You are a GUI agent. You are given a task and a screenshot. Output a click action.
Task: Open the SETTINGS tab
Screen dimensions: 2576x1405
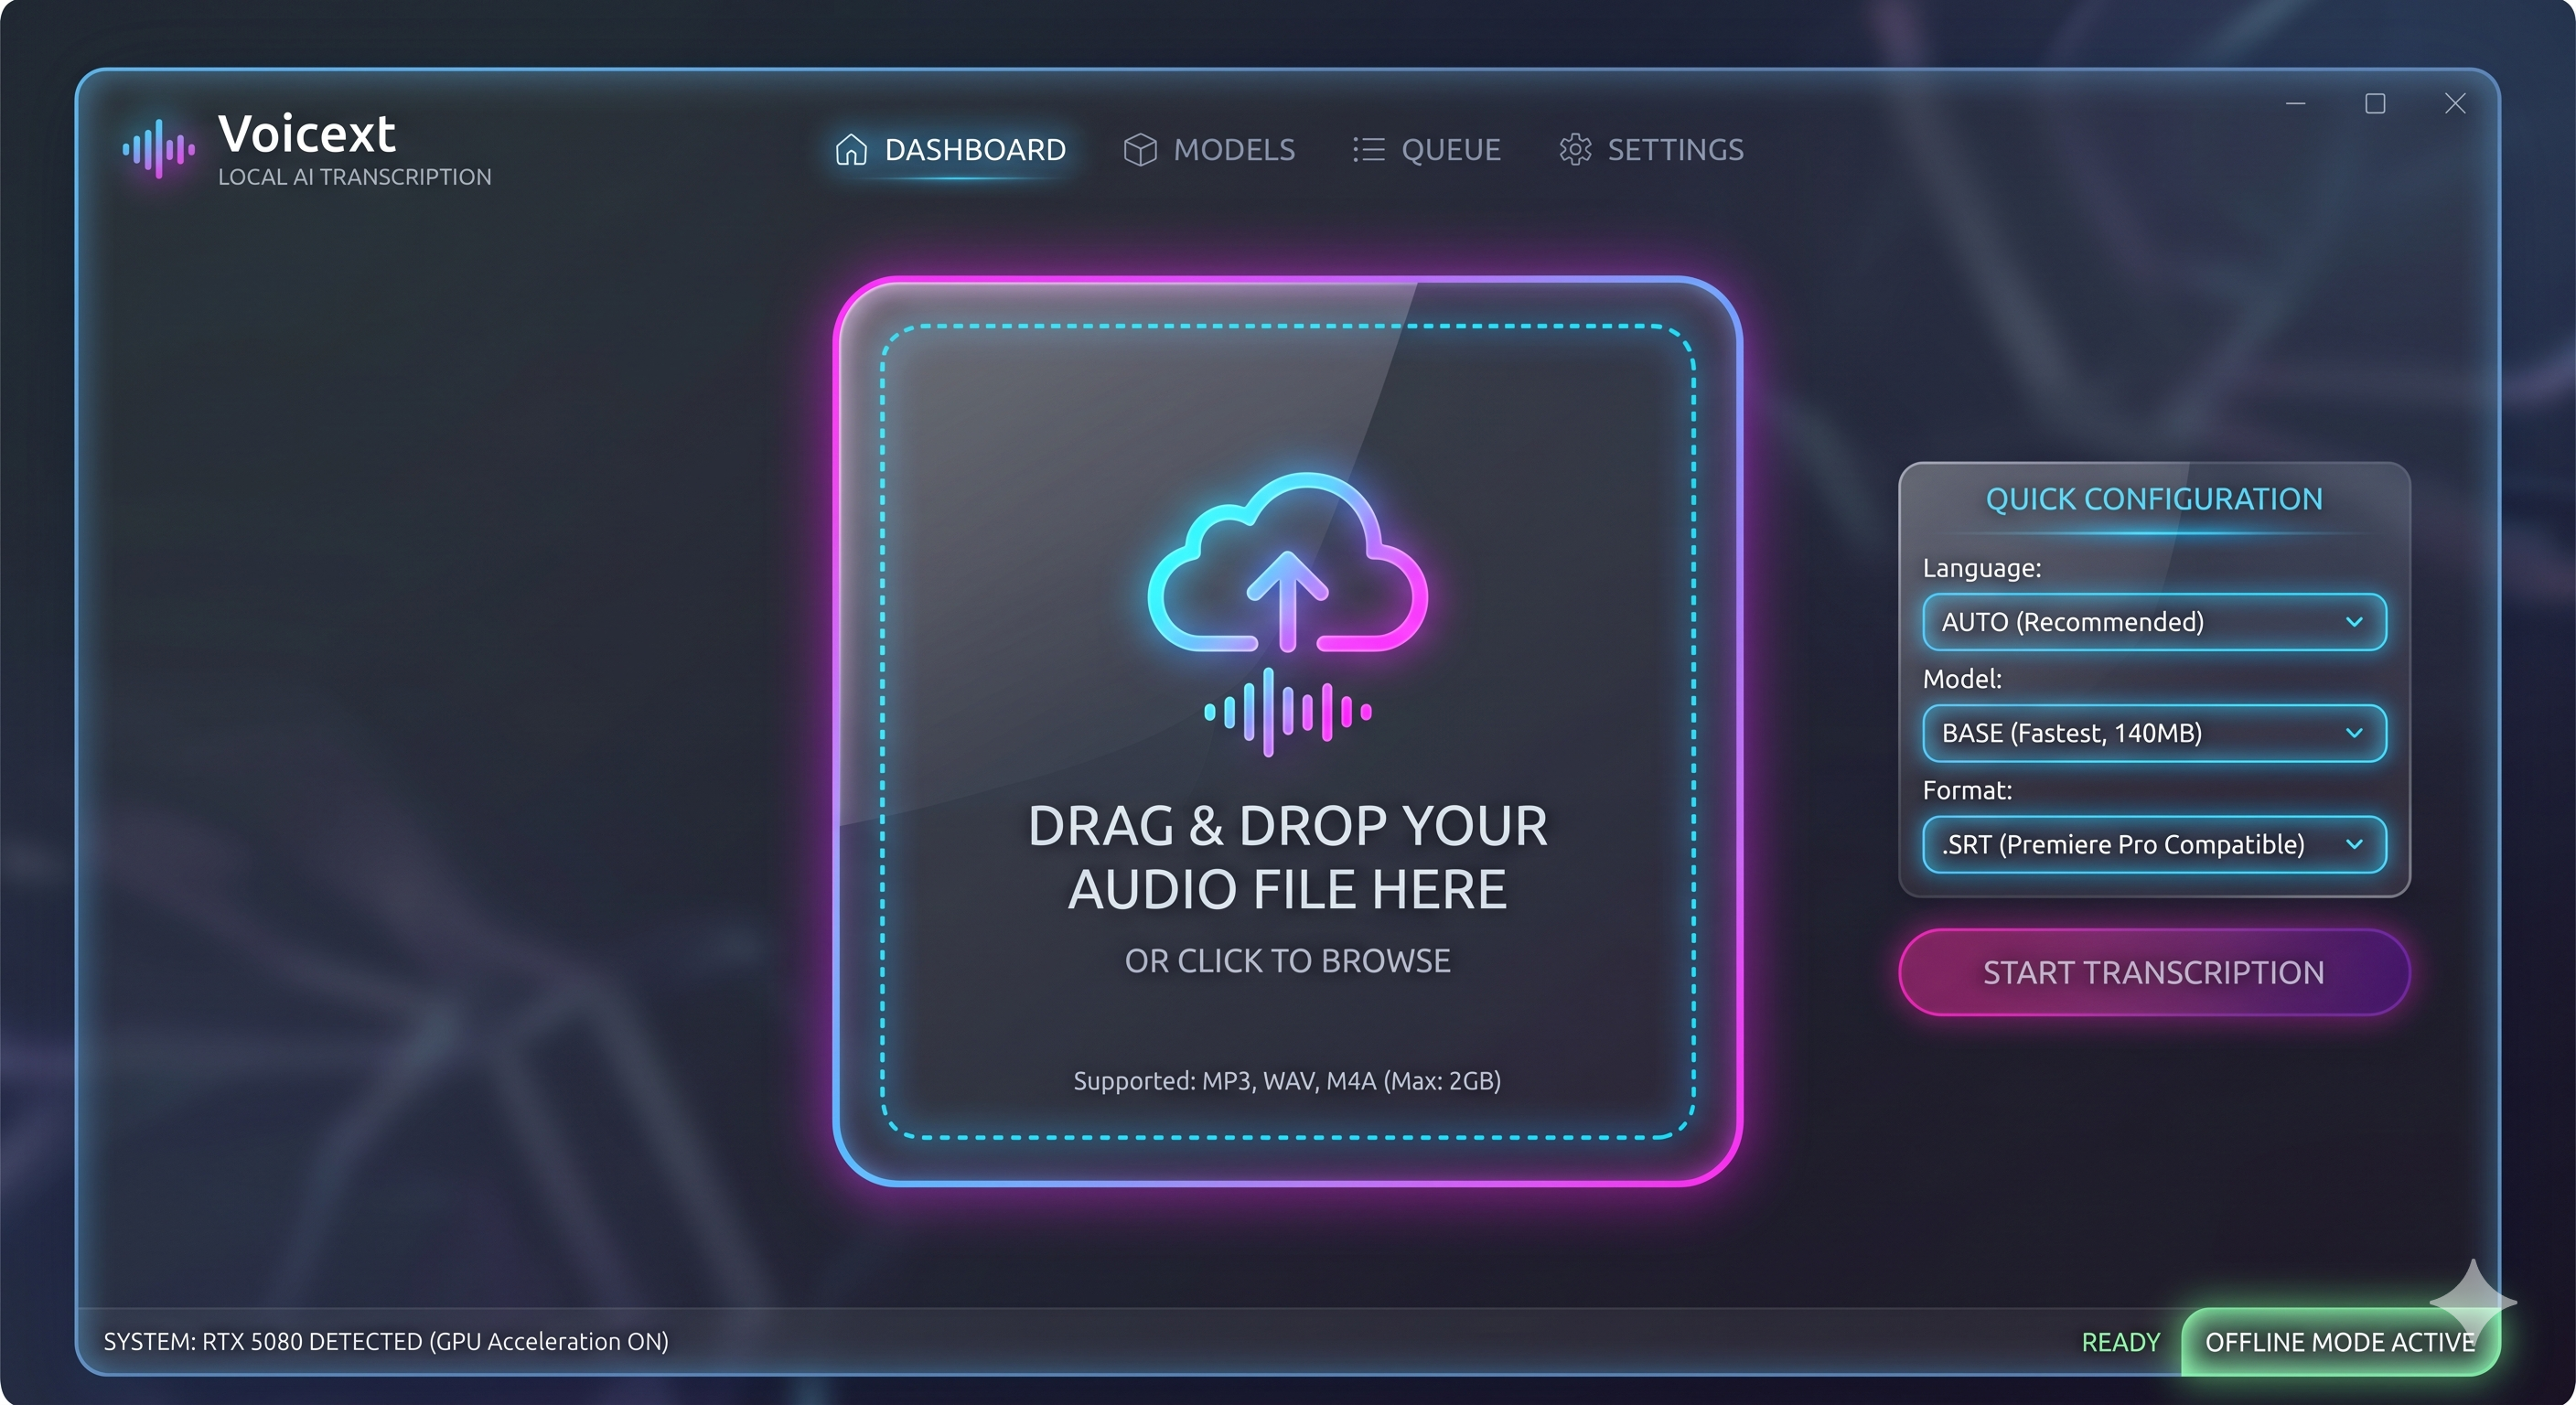pyautogui.click(x=1651, y=150)
